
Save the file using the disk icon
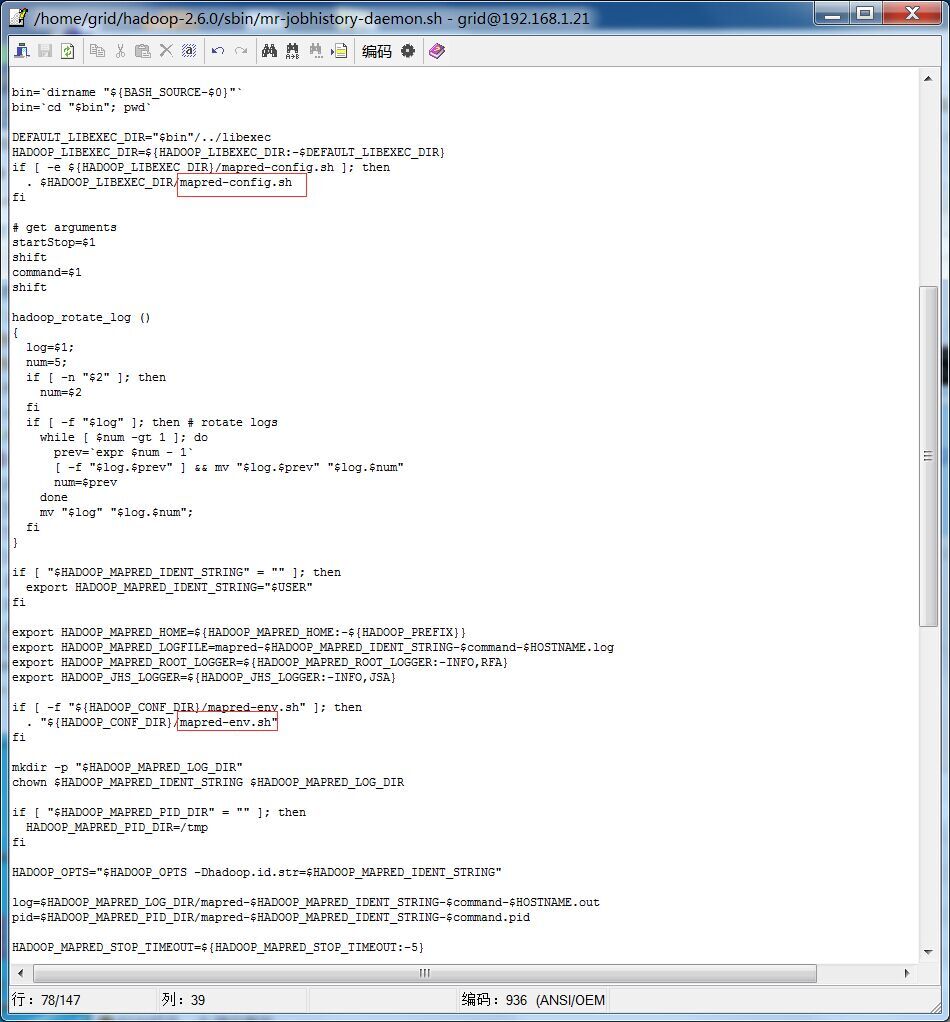[46, 51]
